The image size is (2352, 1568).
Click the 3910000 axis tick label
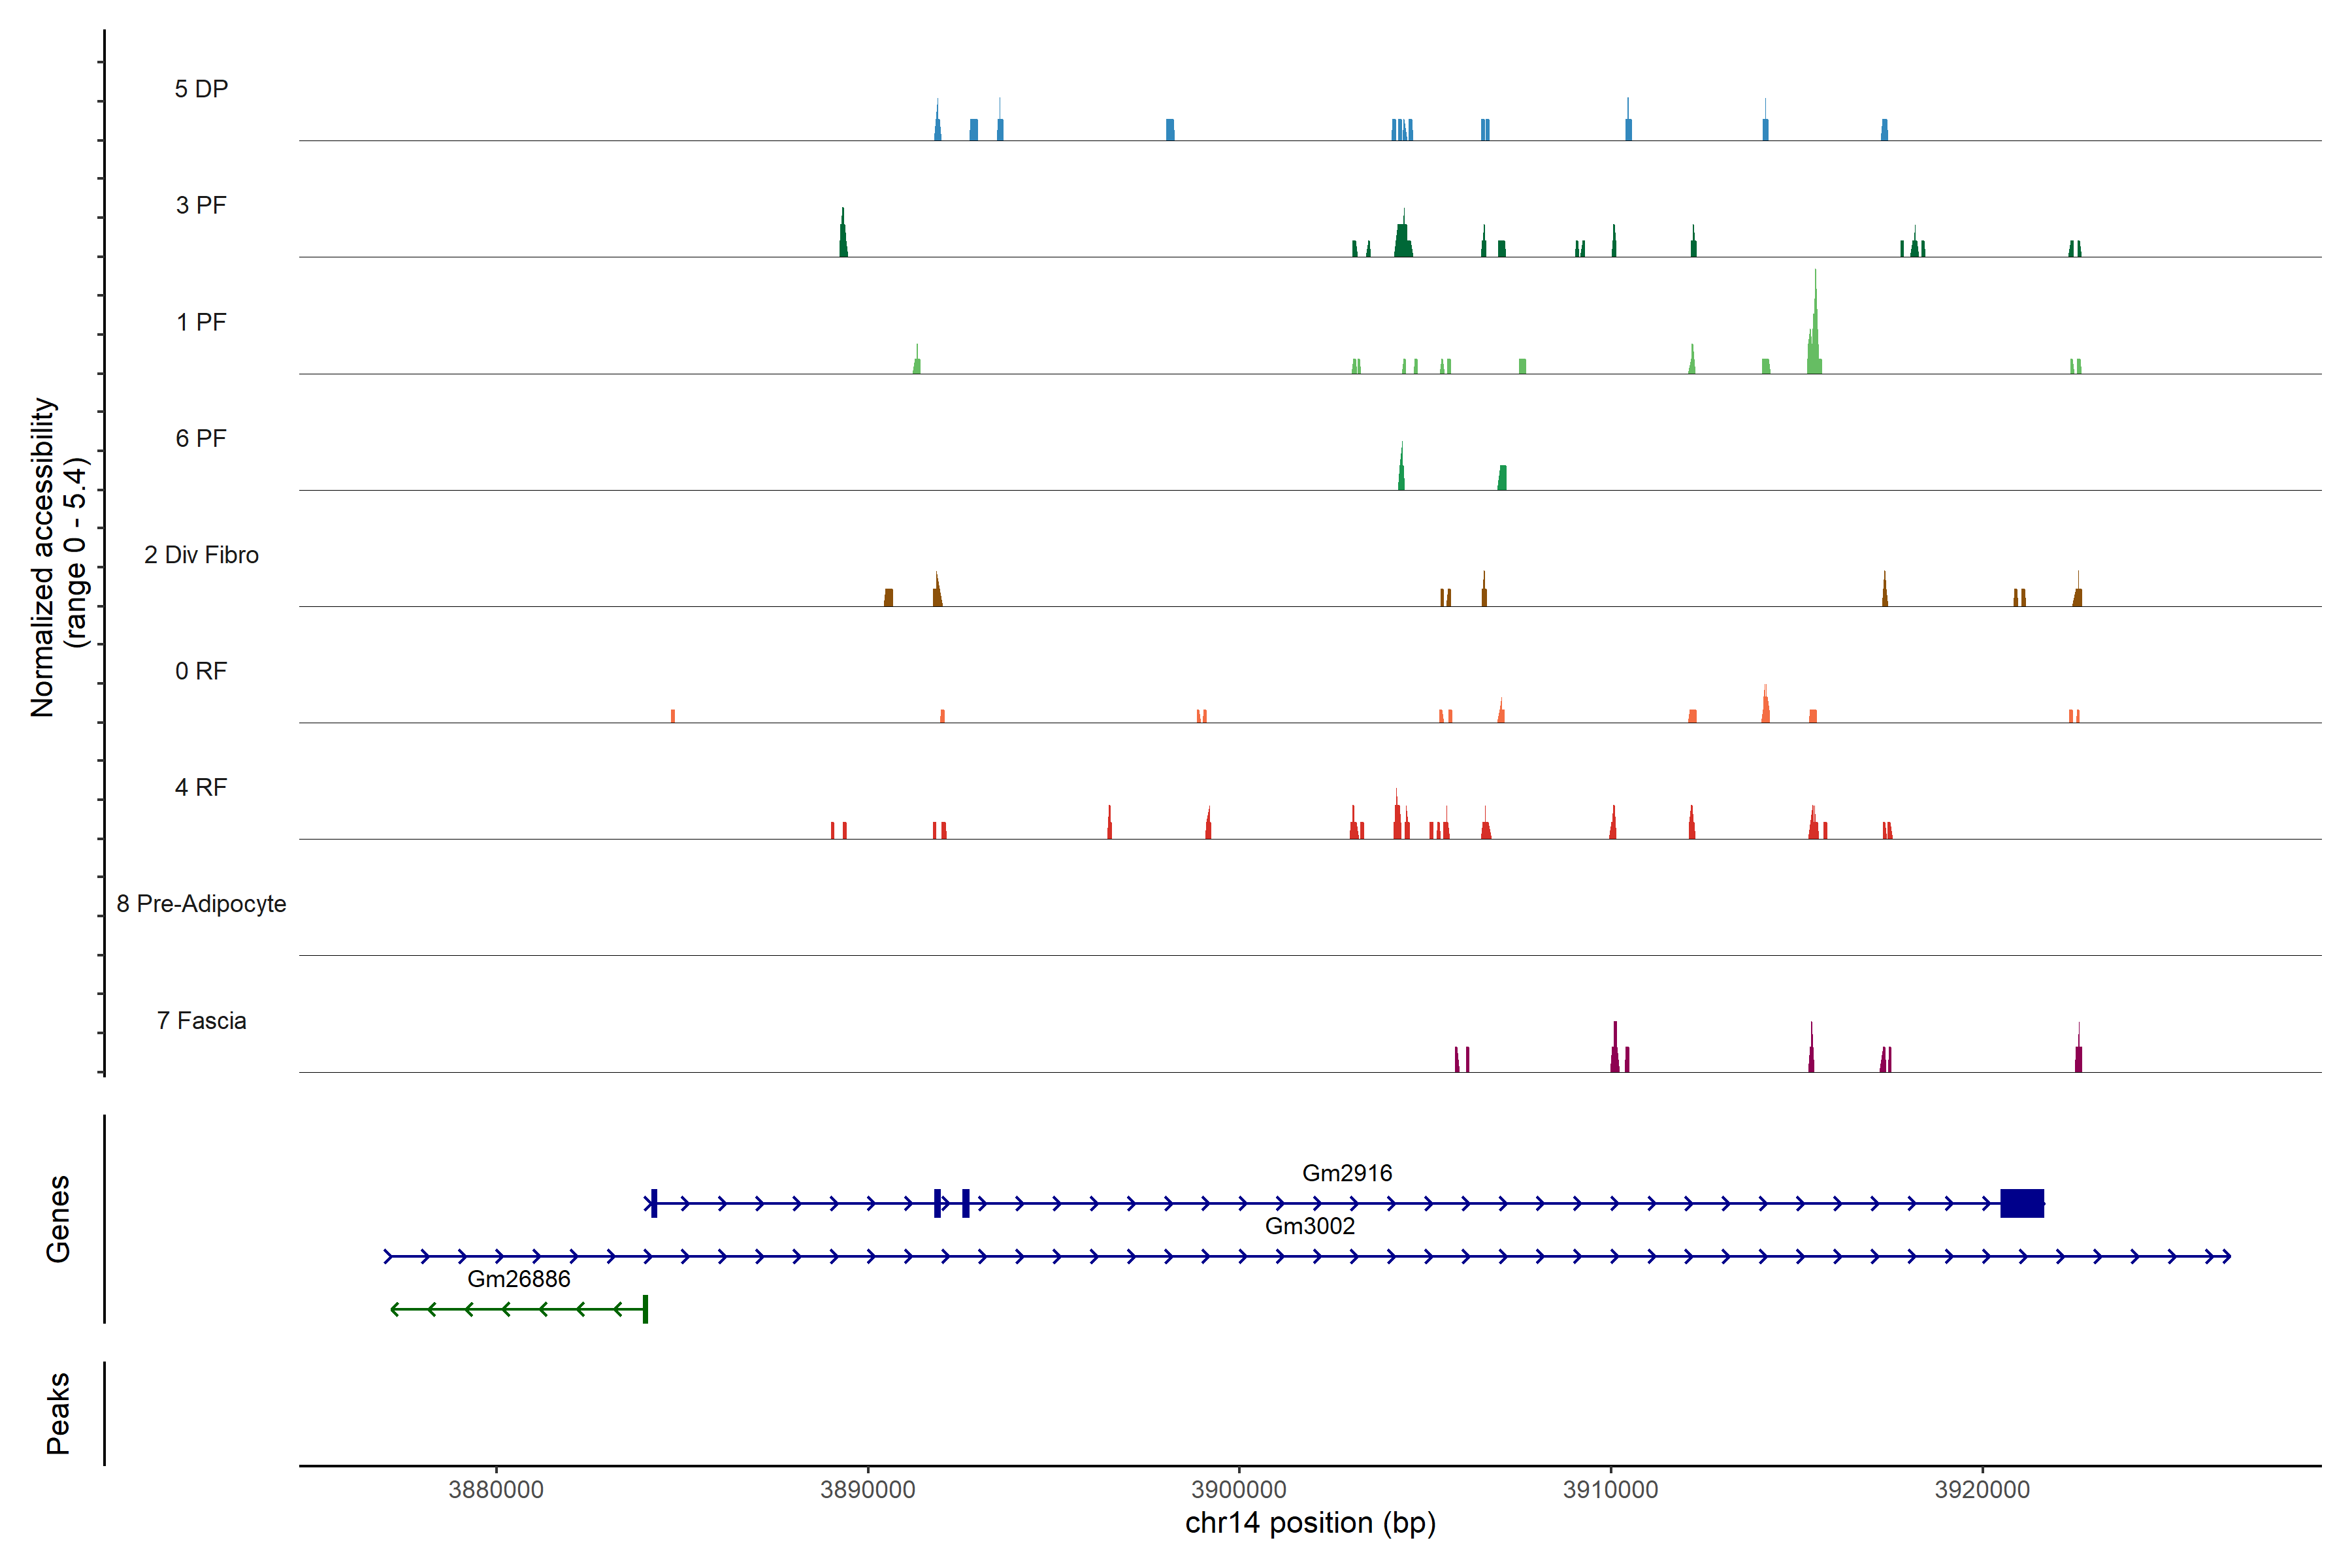(1610, 1489)
